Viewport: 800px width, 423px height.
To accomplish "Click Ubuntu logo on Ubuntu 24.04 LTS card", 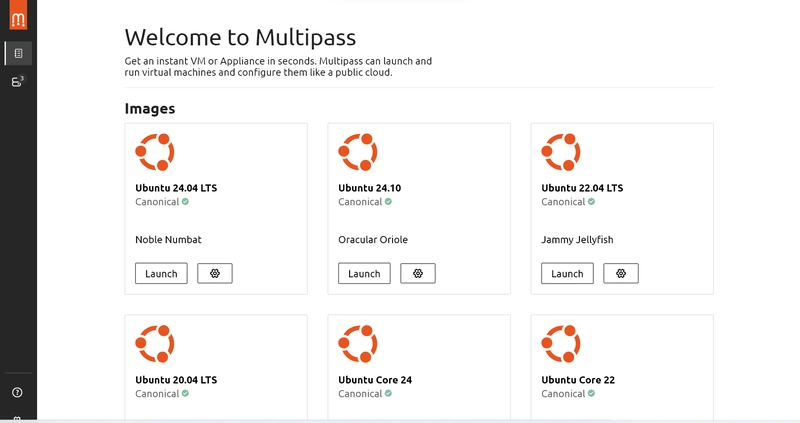I will point(155,152).
